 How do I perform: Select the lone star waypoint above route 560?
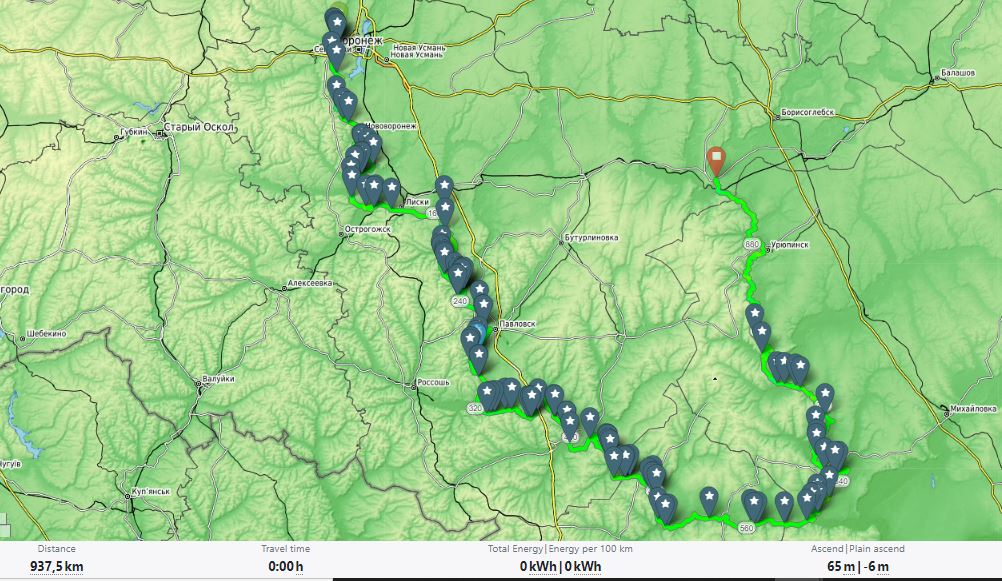[709, 501]
